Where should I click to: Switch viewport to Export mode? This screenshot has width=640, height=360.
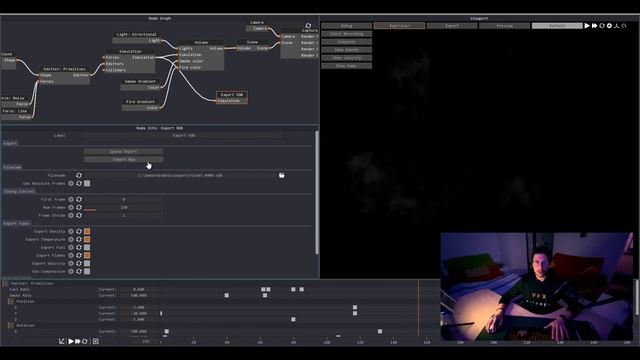click(452, 26)
